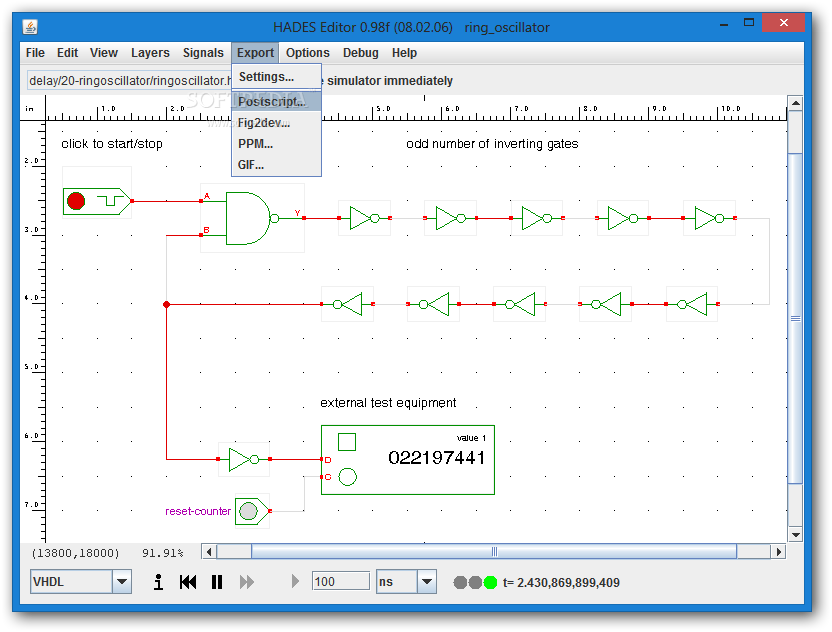The height and width of the screenshot is (632, 832).
Task: Click the info button in simulation toolbar
Action: 158,582
